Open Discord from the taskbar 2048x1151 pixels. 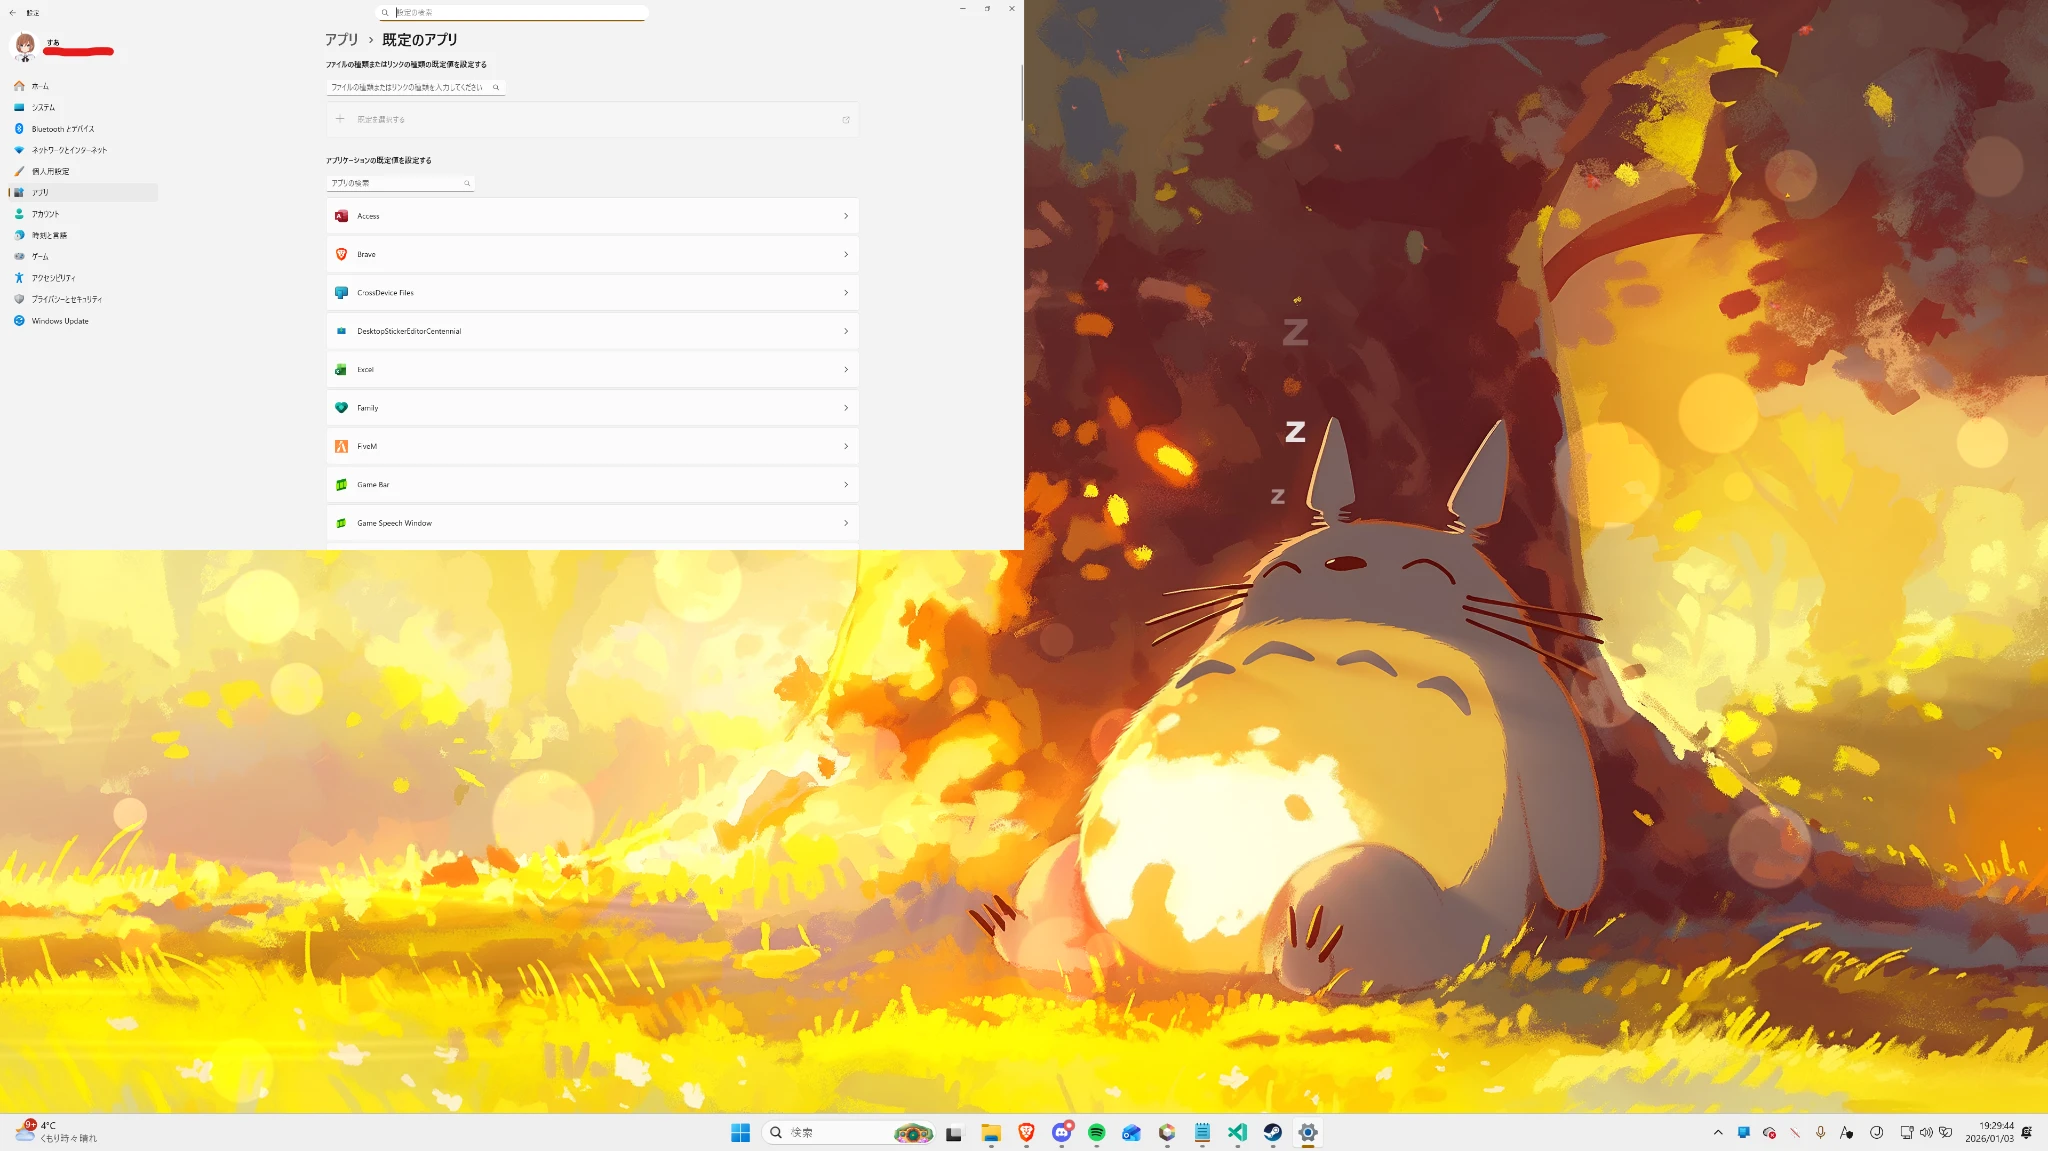pyautogui.click(x=1061, y=1132)
